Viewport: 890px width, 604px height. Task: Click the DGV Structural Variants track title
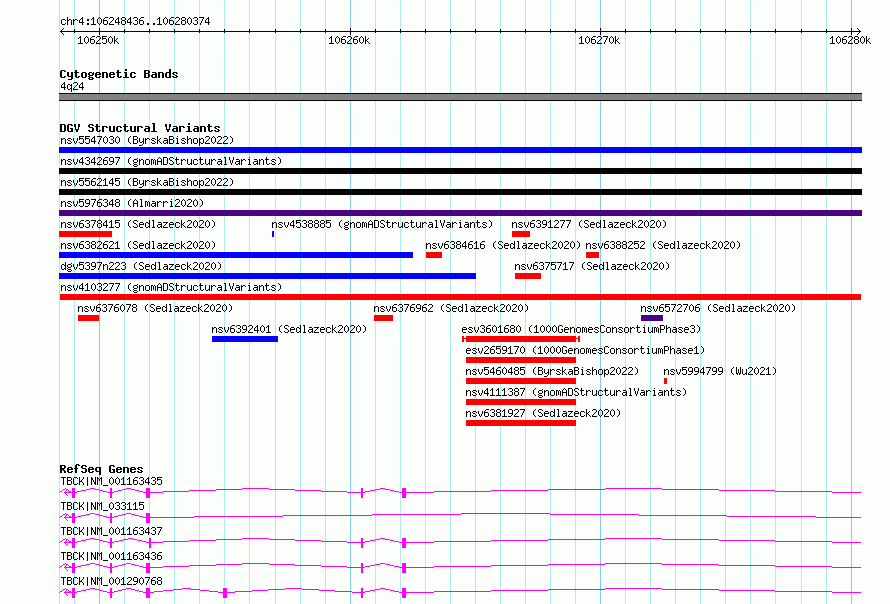click(x=140, y=128)
